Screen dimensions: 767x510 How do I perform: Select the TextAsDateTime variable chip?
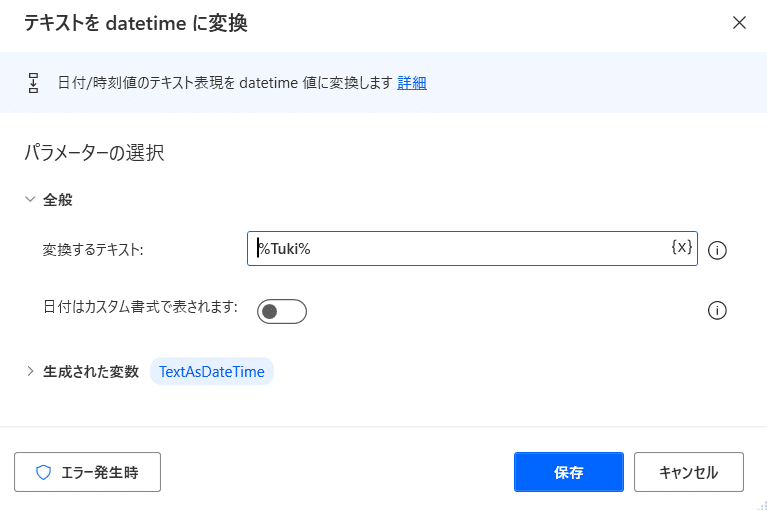point(212,372)
